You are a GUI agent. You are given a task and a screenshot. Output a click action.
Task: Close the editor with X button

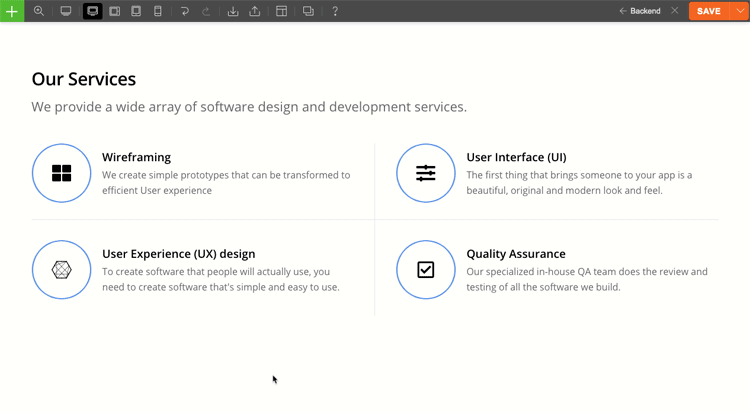click(x=675, y=11)
